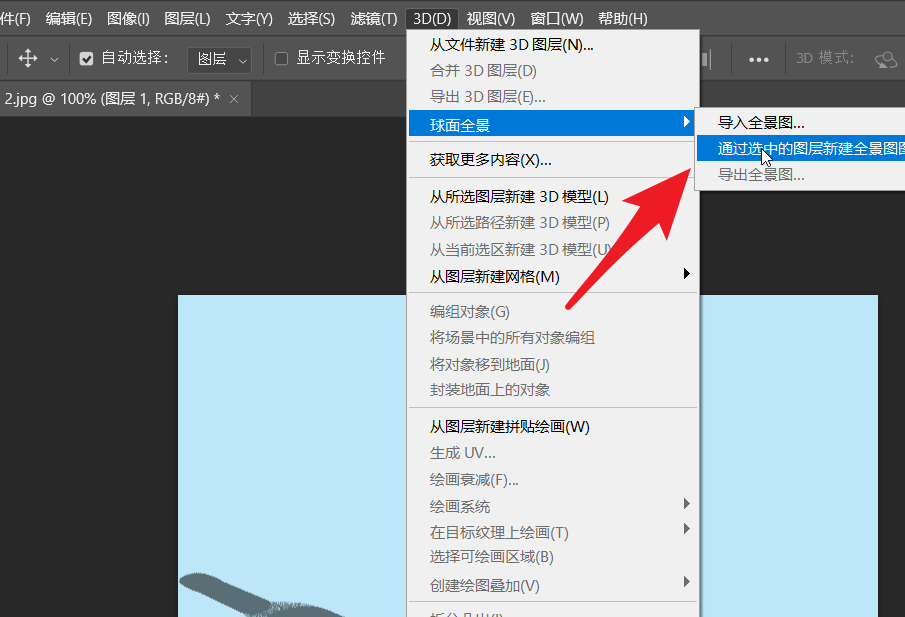905x617 pixels.
Task: Click the 绘画衰减(F)... entry
Action: pos(554,480)
